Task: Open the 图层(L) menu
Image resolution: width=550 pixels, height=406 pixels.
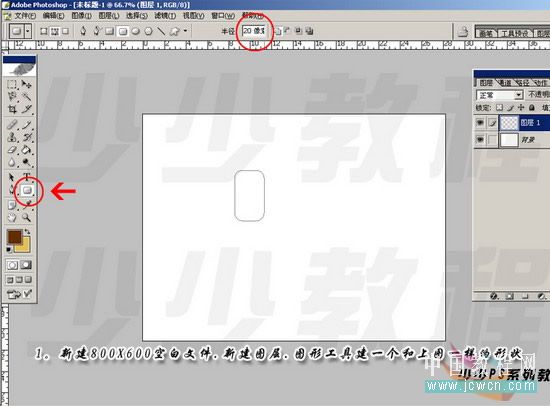Action: [109, 16]
